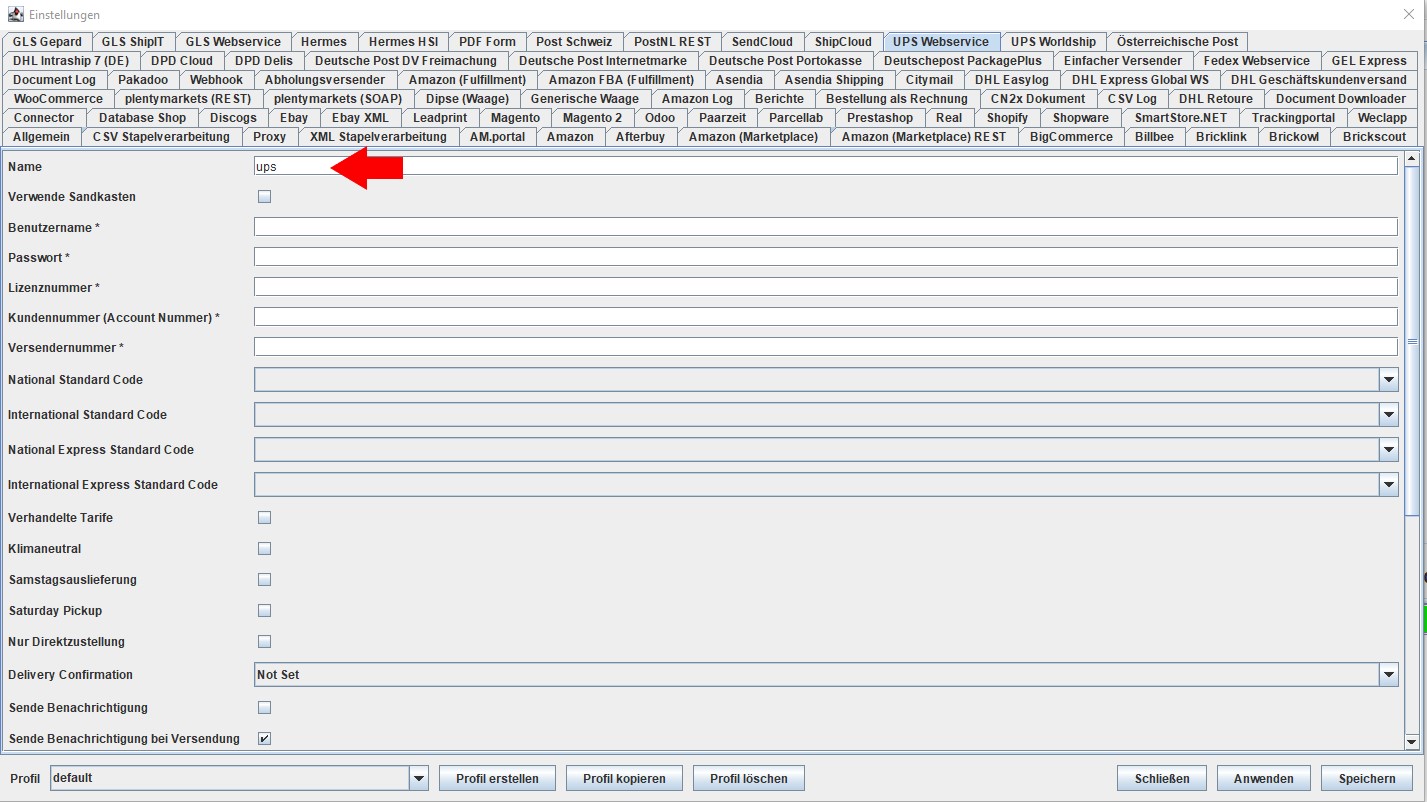This screenshot has height=802, width=1427.
Task: Switch to the Allgemein tab
Action: click(41, 137)
